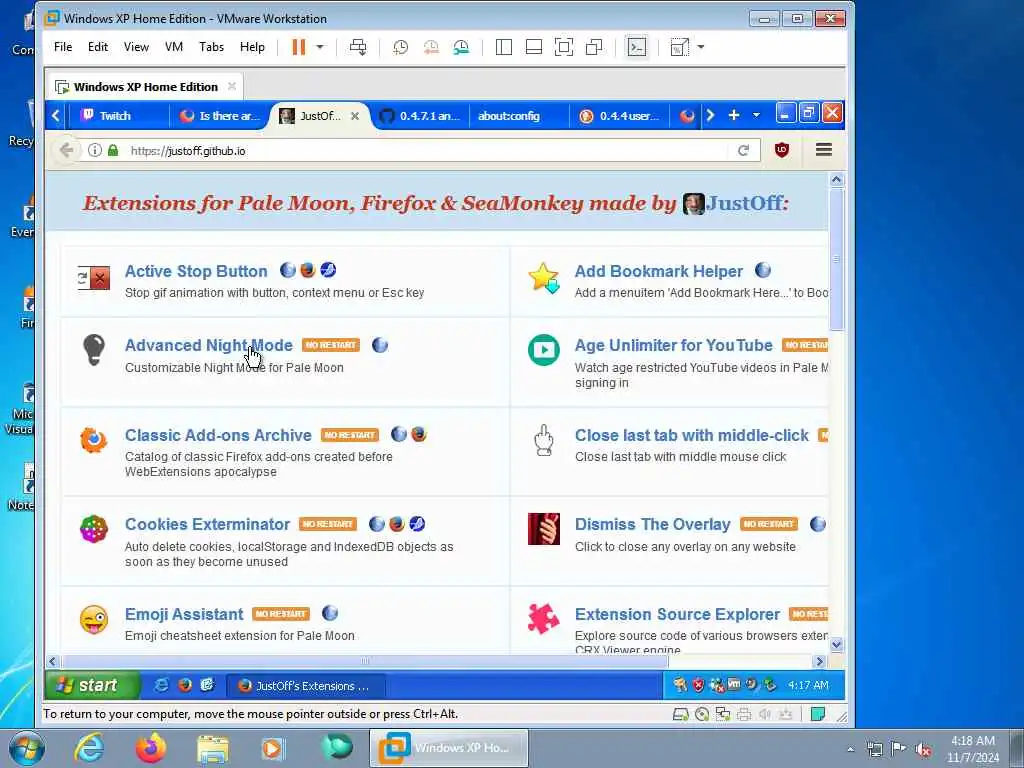Open the VM menu
Viewport: 1024px width, 768px height.
pyautogui.click(x=174, y=47)
